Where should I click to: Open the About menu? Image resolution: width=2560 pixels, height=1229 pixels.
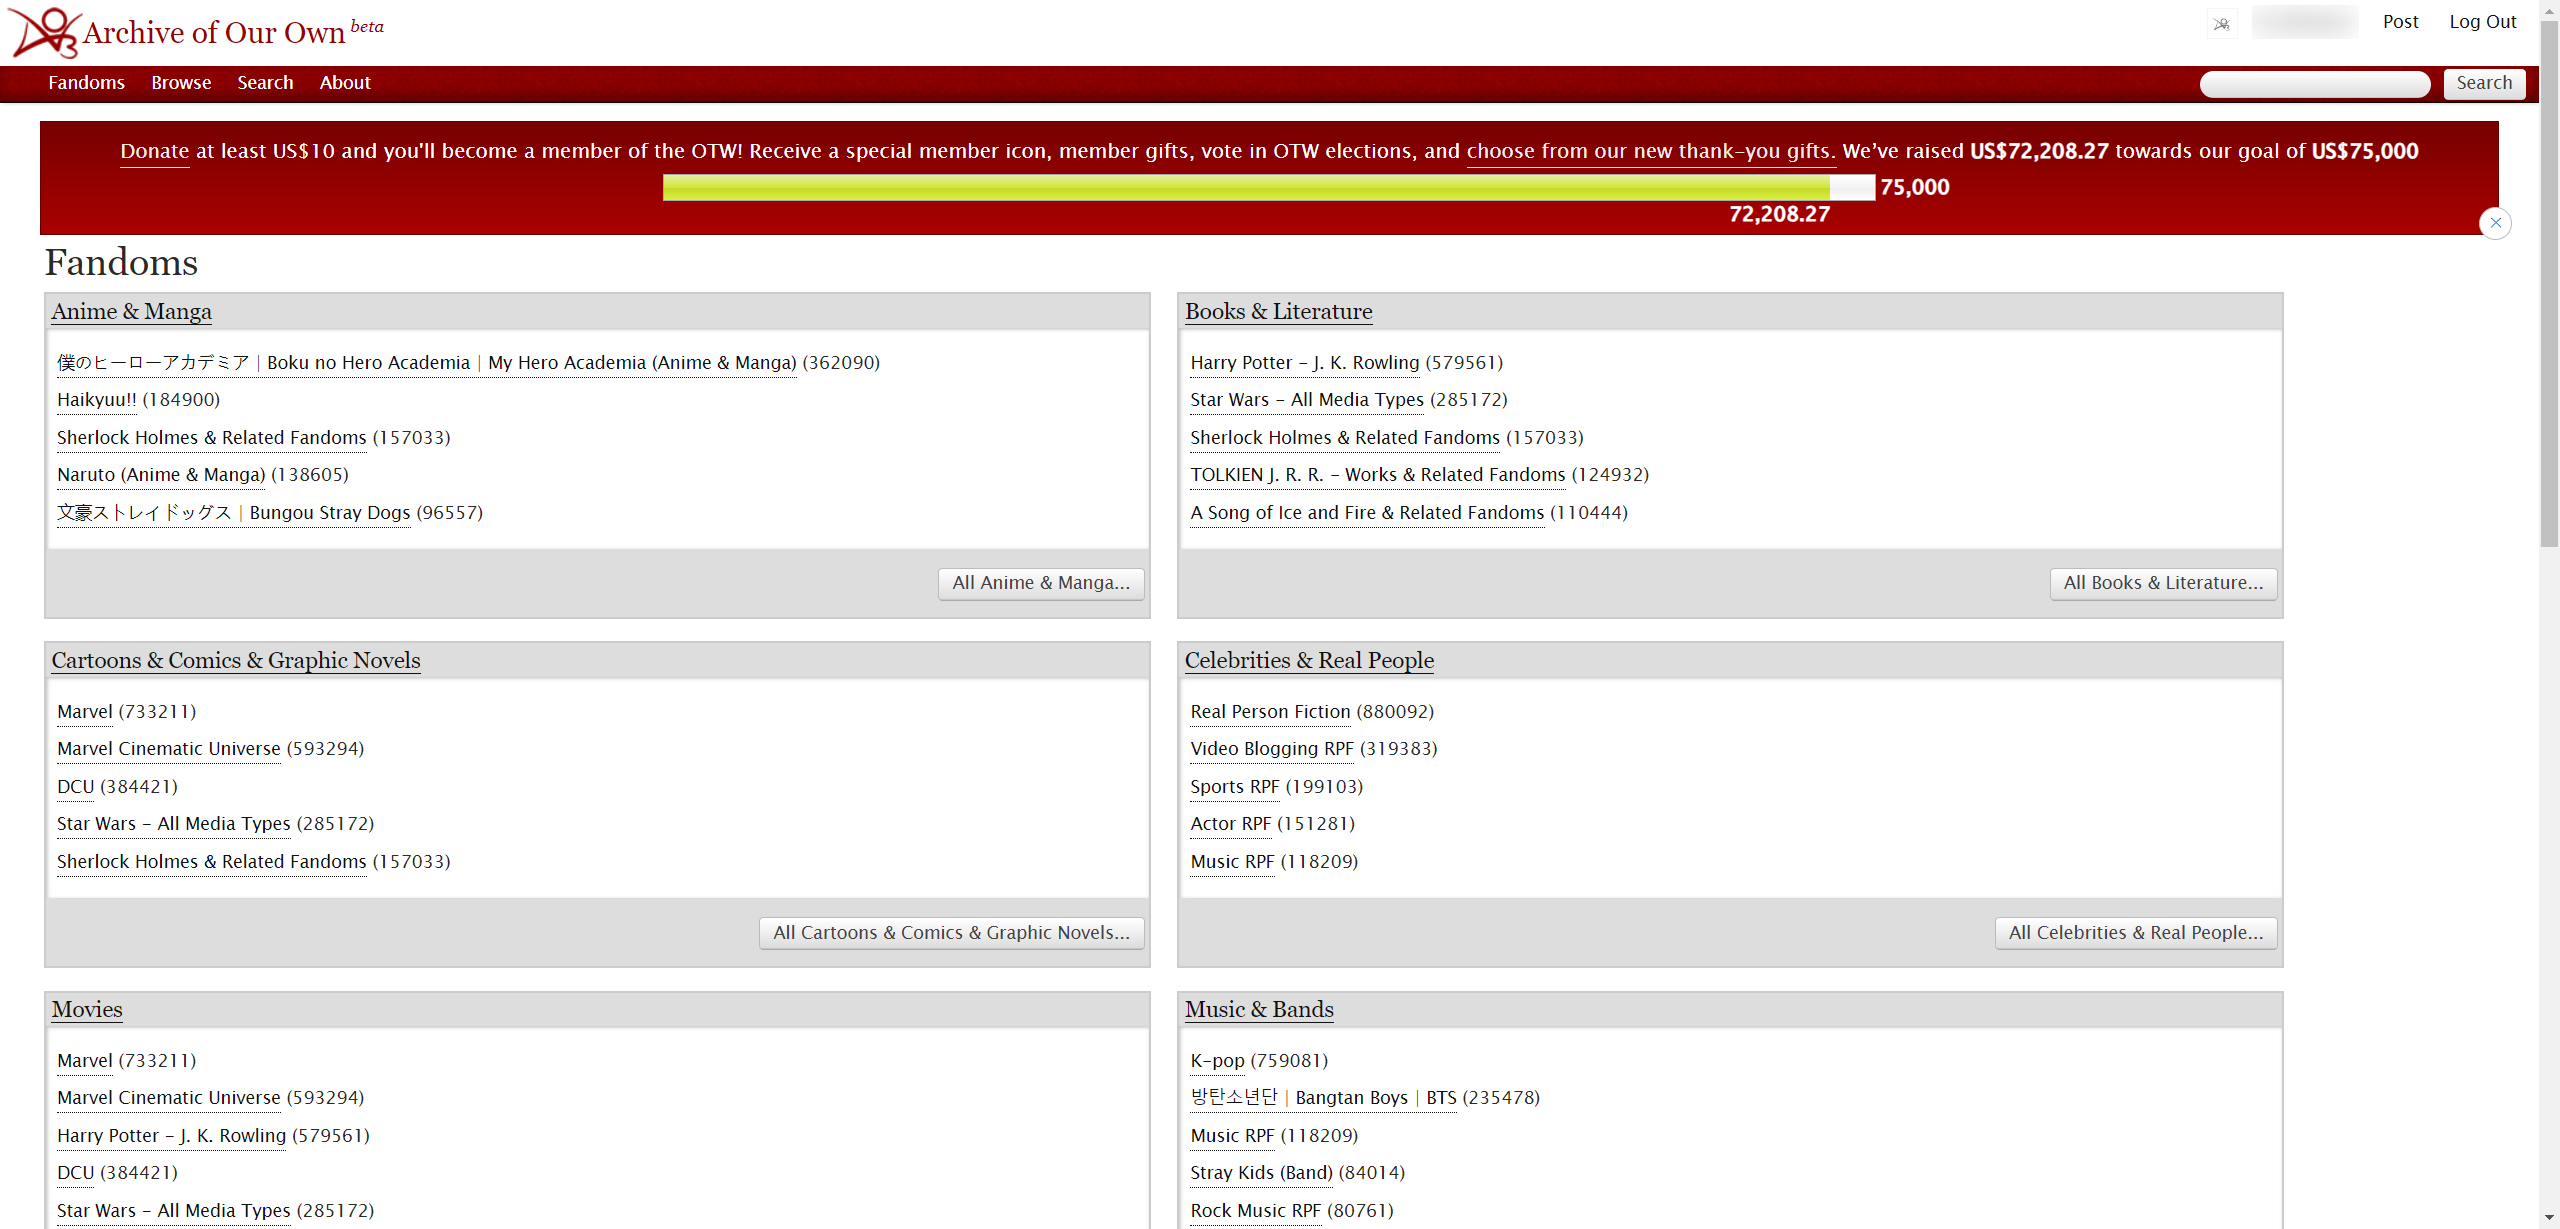345,83
